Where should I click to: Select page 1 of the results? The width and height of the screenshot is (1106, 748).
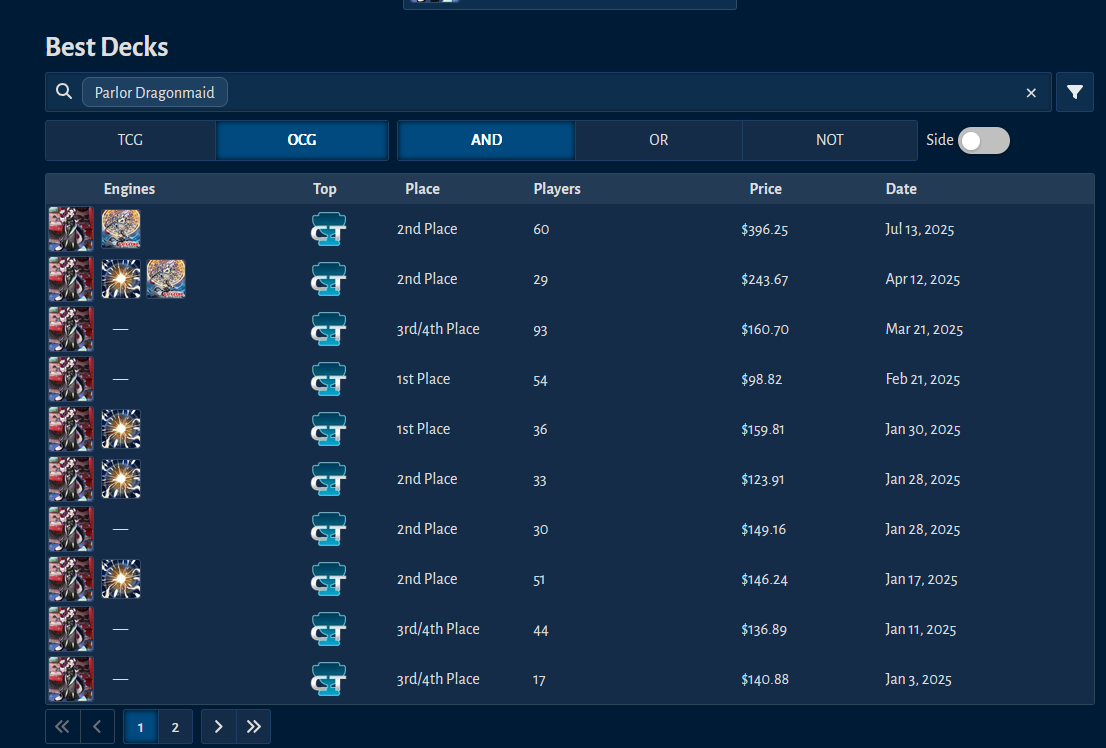click(140, 727)
